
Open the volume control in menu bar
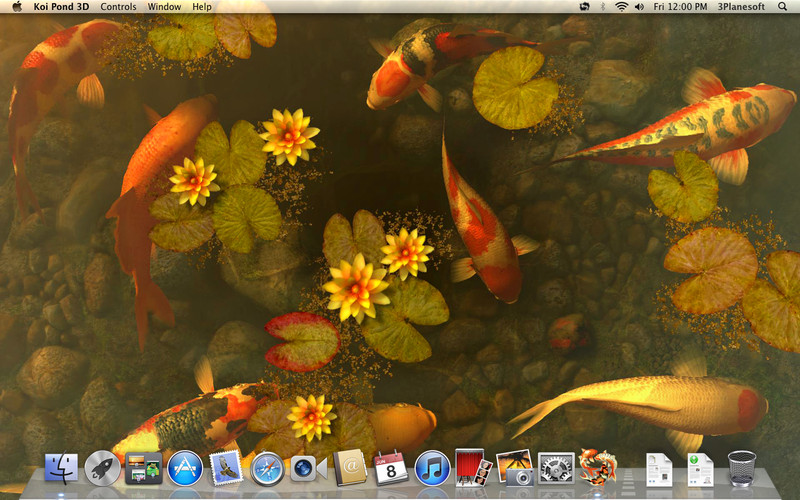640,7
